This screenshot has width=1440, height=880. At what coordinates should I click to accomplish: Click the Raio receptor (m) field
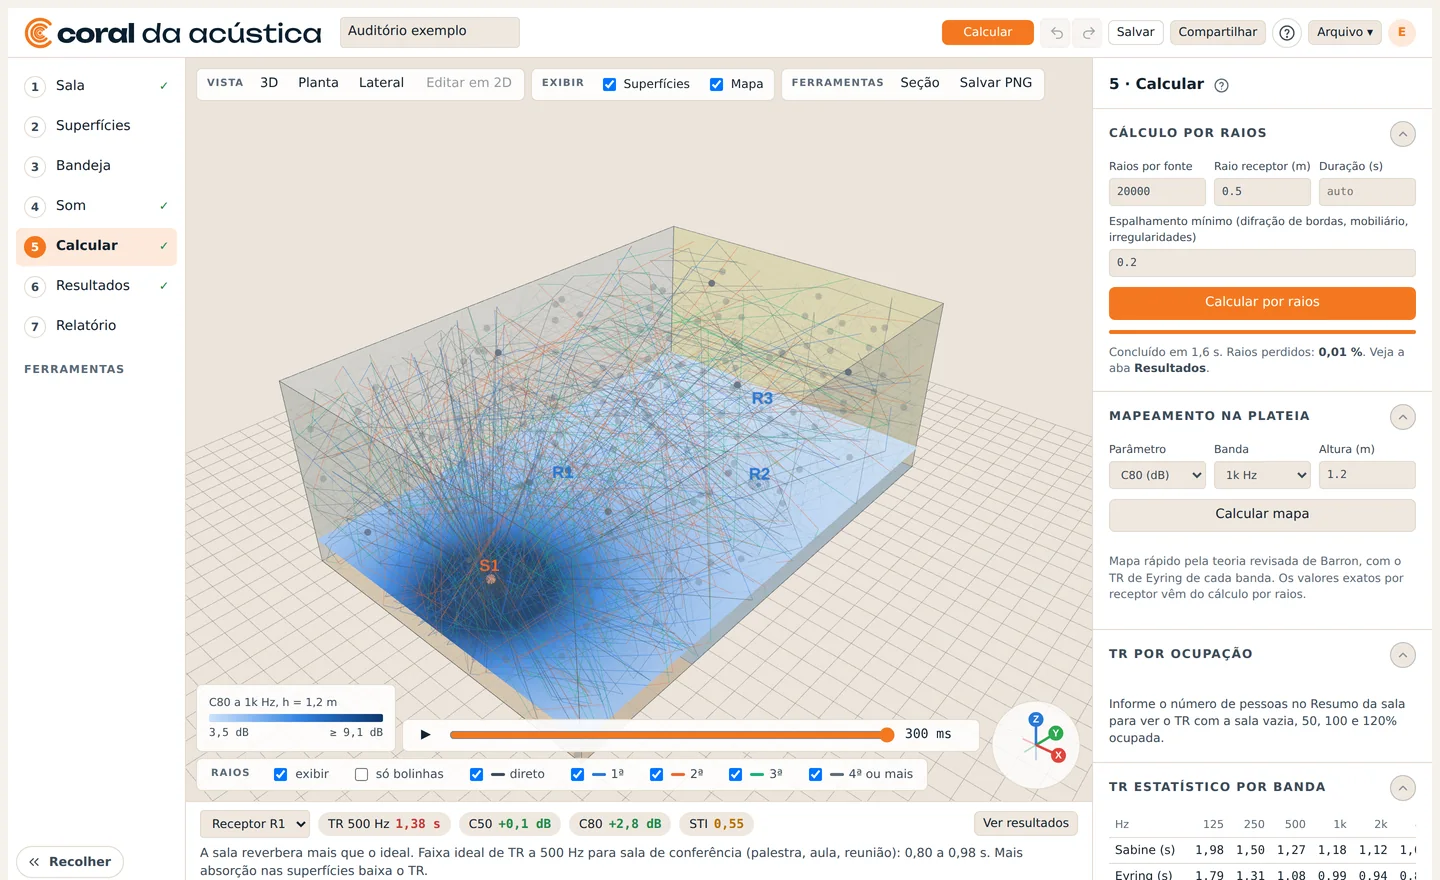pyautogui.click(x=1262, y=192)
